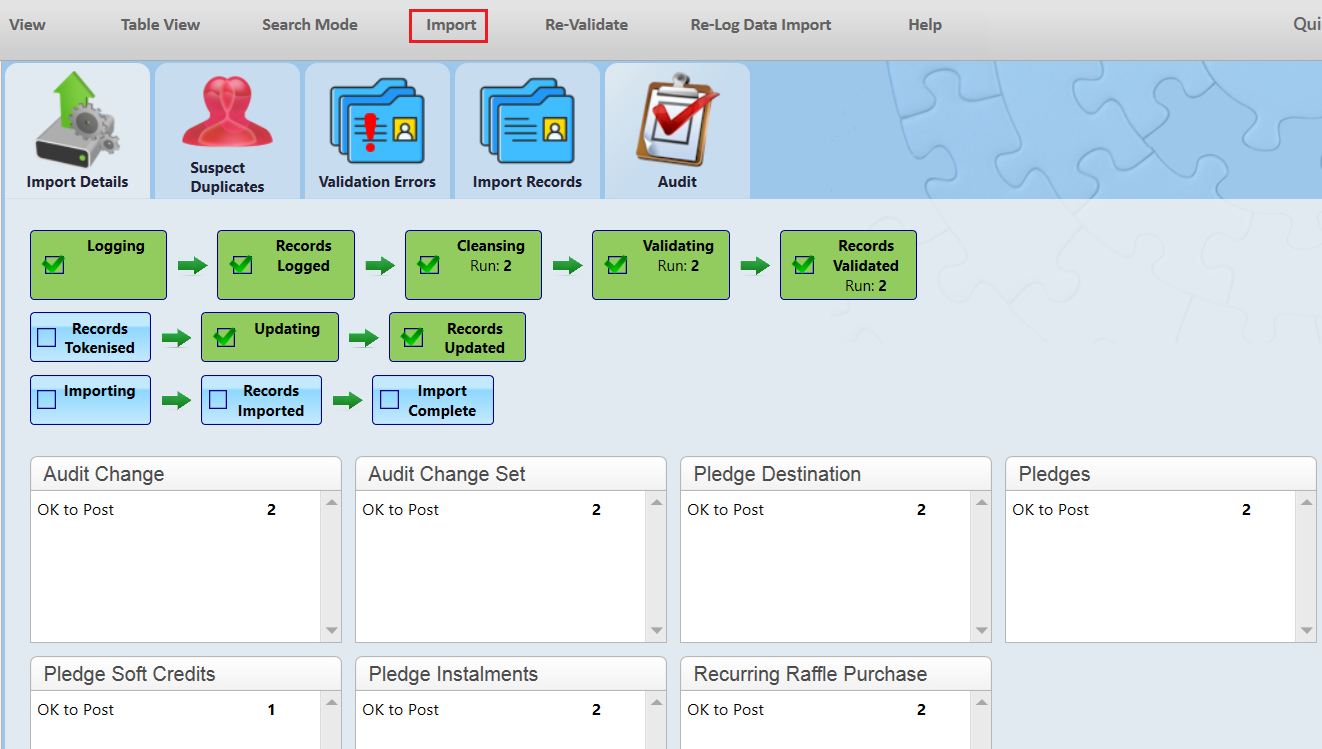The height and width of the screenshot is (749, 1322).
Task: Click the Audit Change Set panel header
Action: (x=511, y=474)
